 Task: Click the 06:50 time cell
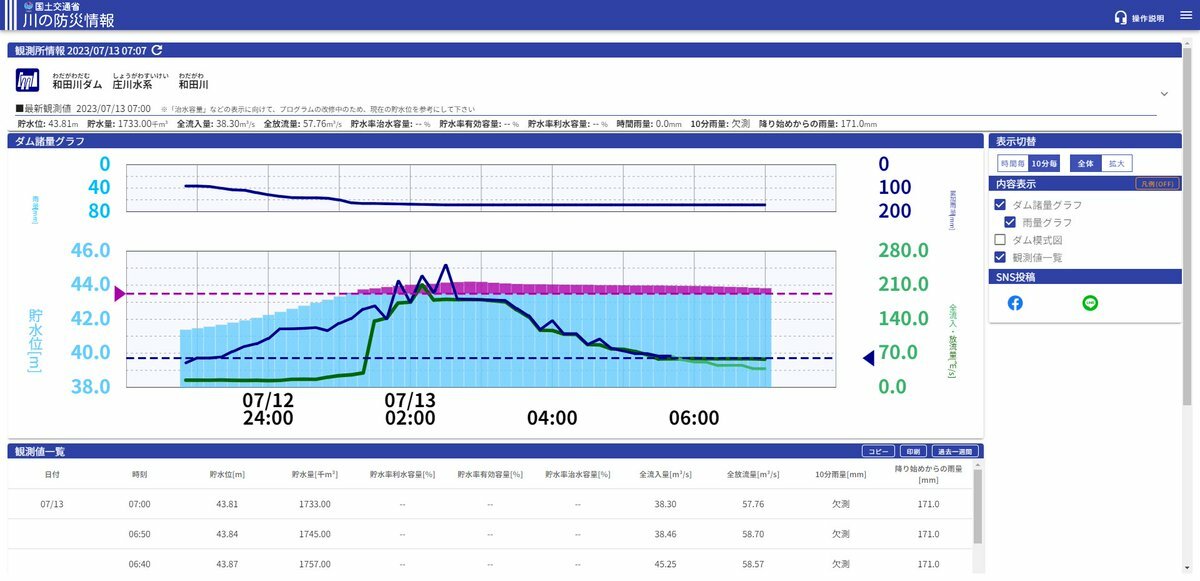[140, 535]
